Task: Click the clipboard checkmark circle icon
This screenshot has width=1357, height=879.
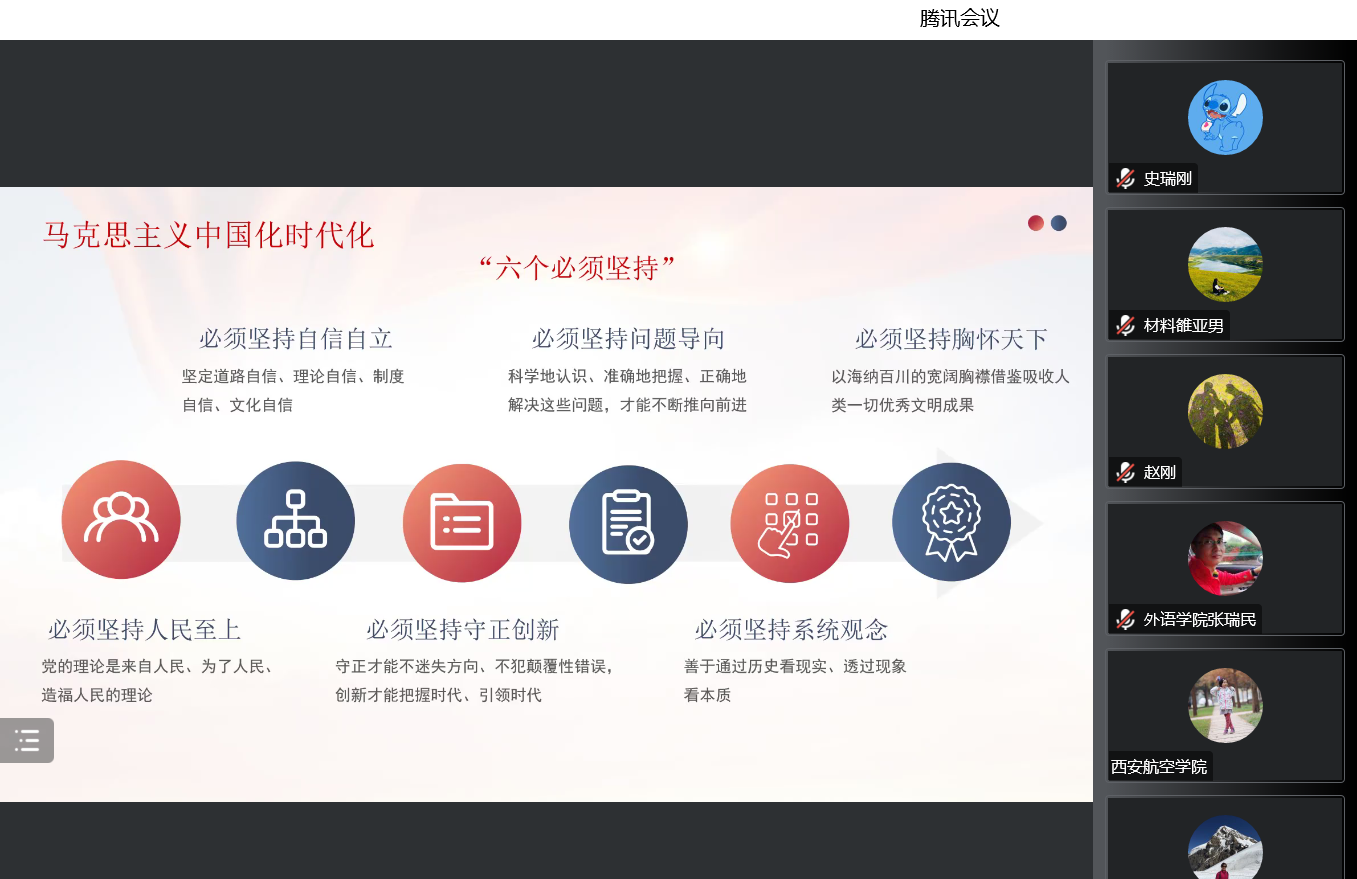Action: pos(628,524)
